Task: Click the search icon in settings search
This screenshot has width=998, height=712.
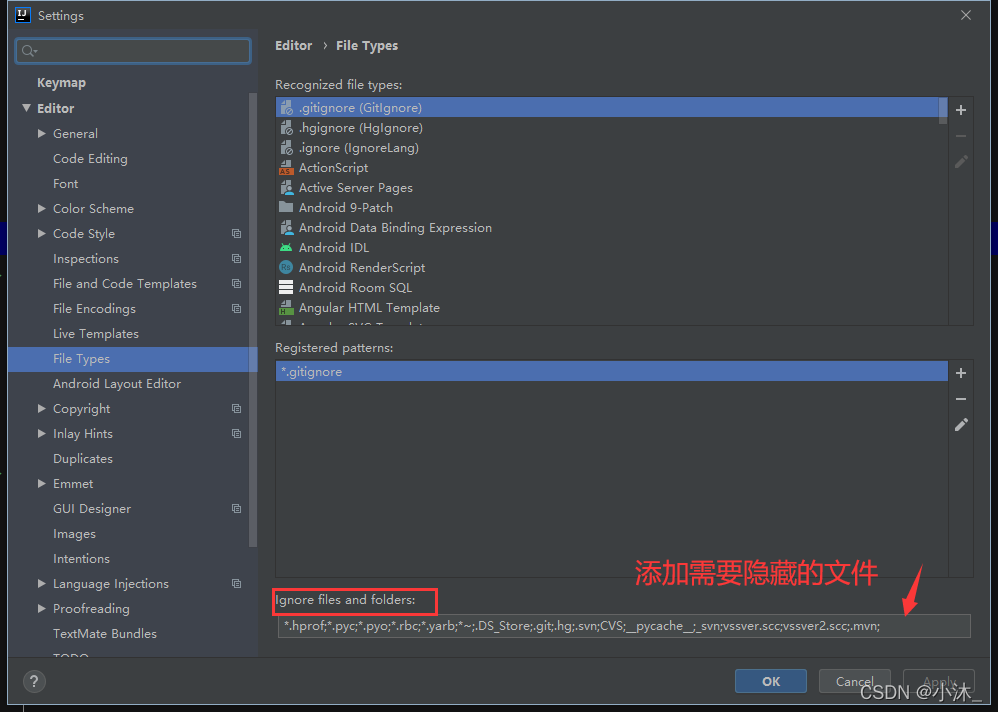Action: (29, 51)
